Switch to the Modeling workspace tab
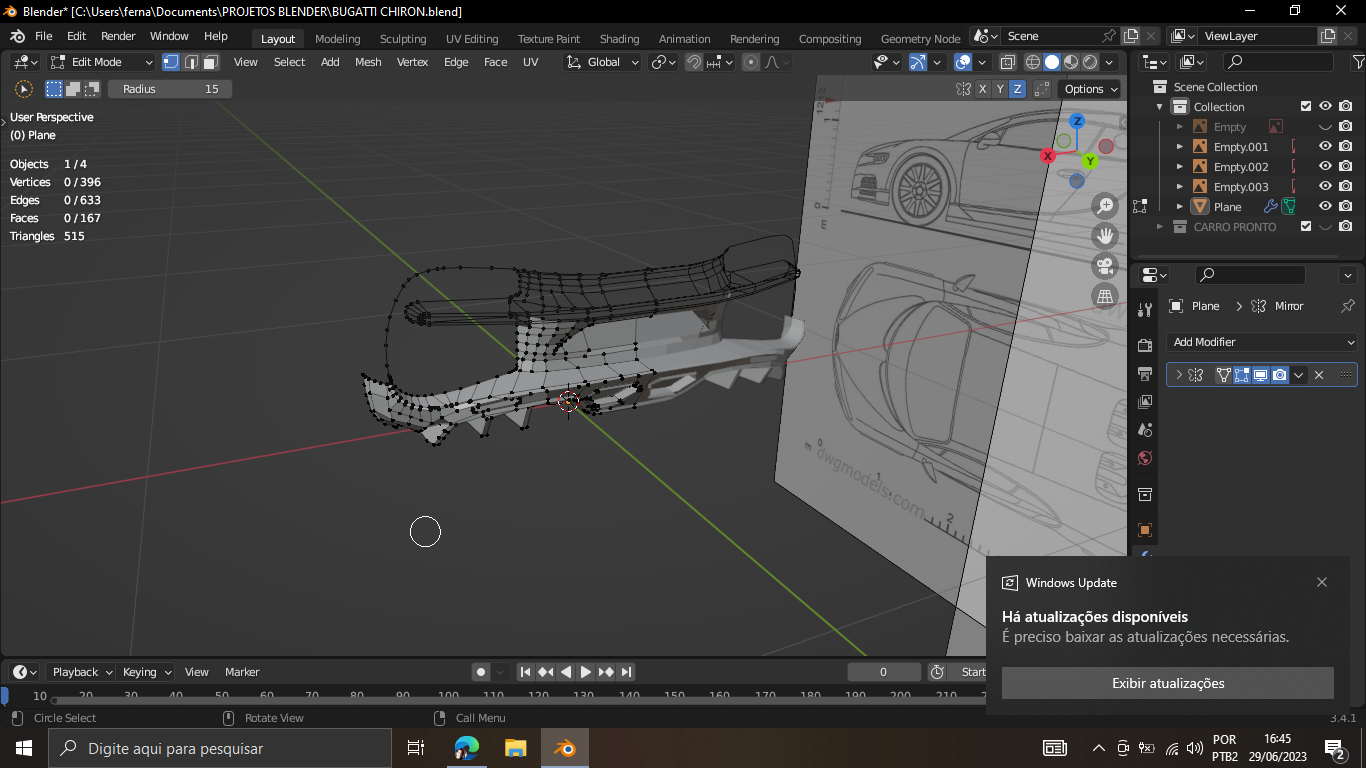The width and height of the screenshot is (1366, 768). tap(337, 39)
